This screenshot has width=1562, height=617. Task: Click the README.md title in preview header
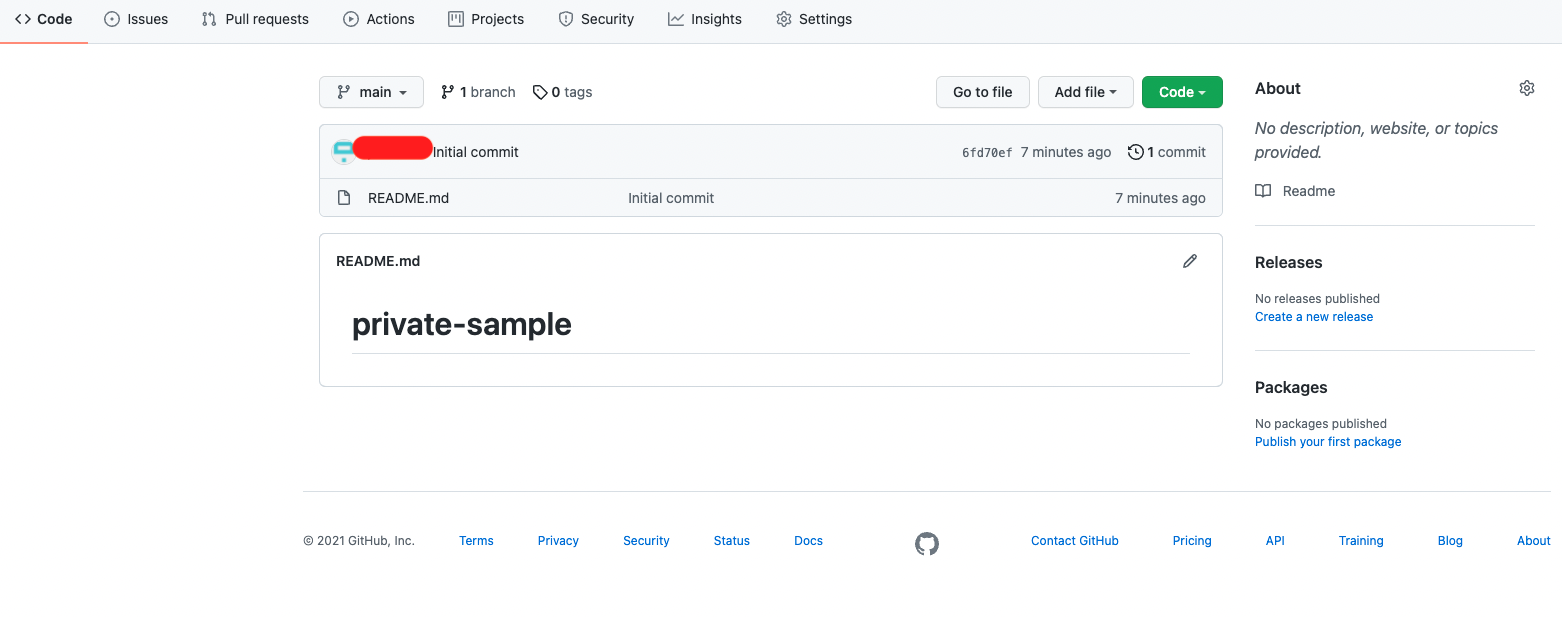click(x=378, y=261)
